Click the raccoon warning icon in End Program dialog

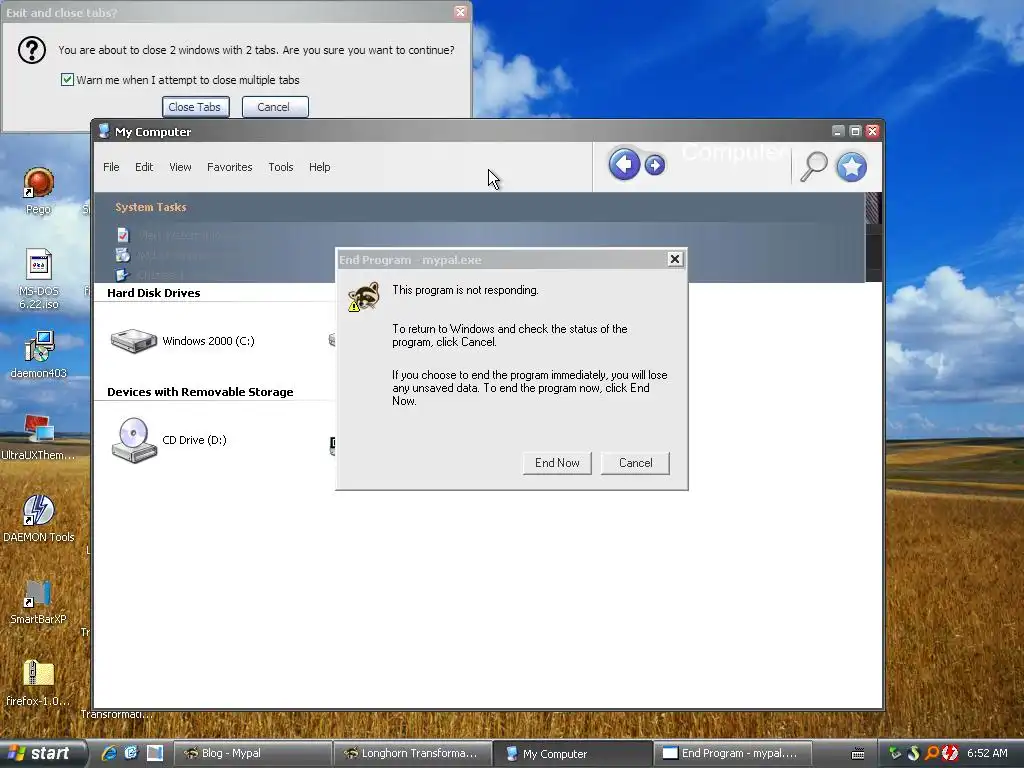tap(364, 296)
